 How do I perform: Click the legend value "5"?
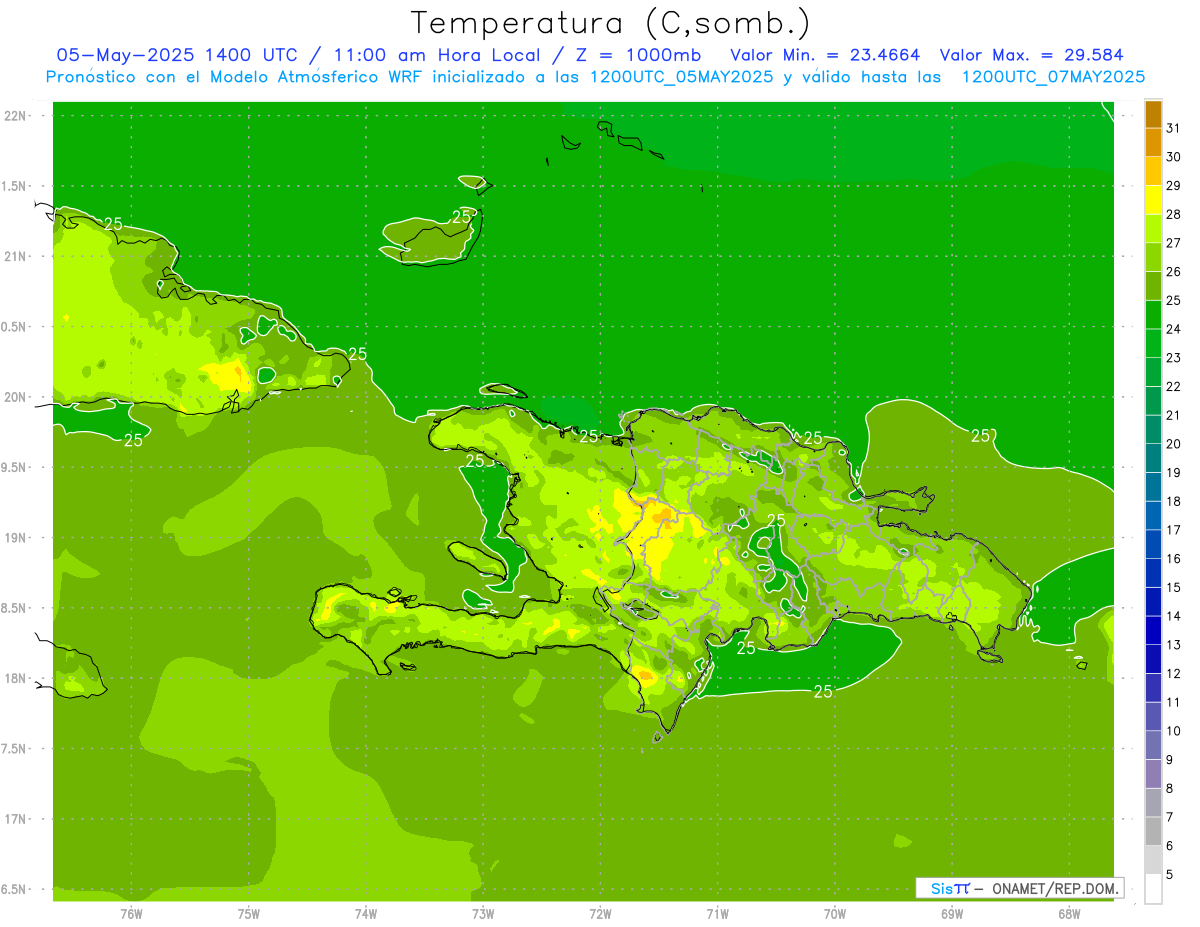(x=1170, y=875)
